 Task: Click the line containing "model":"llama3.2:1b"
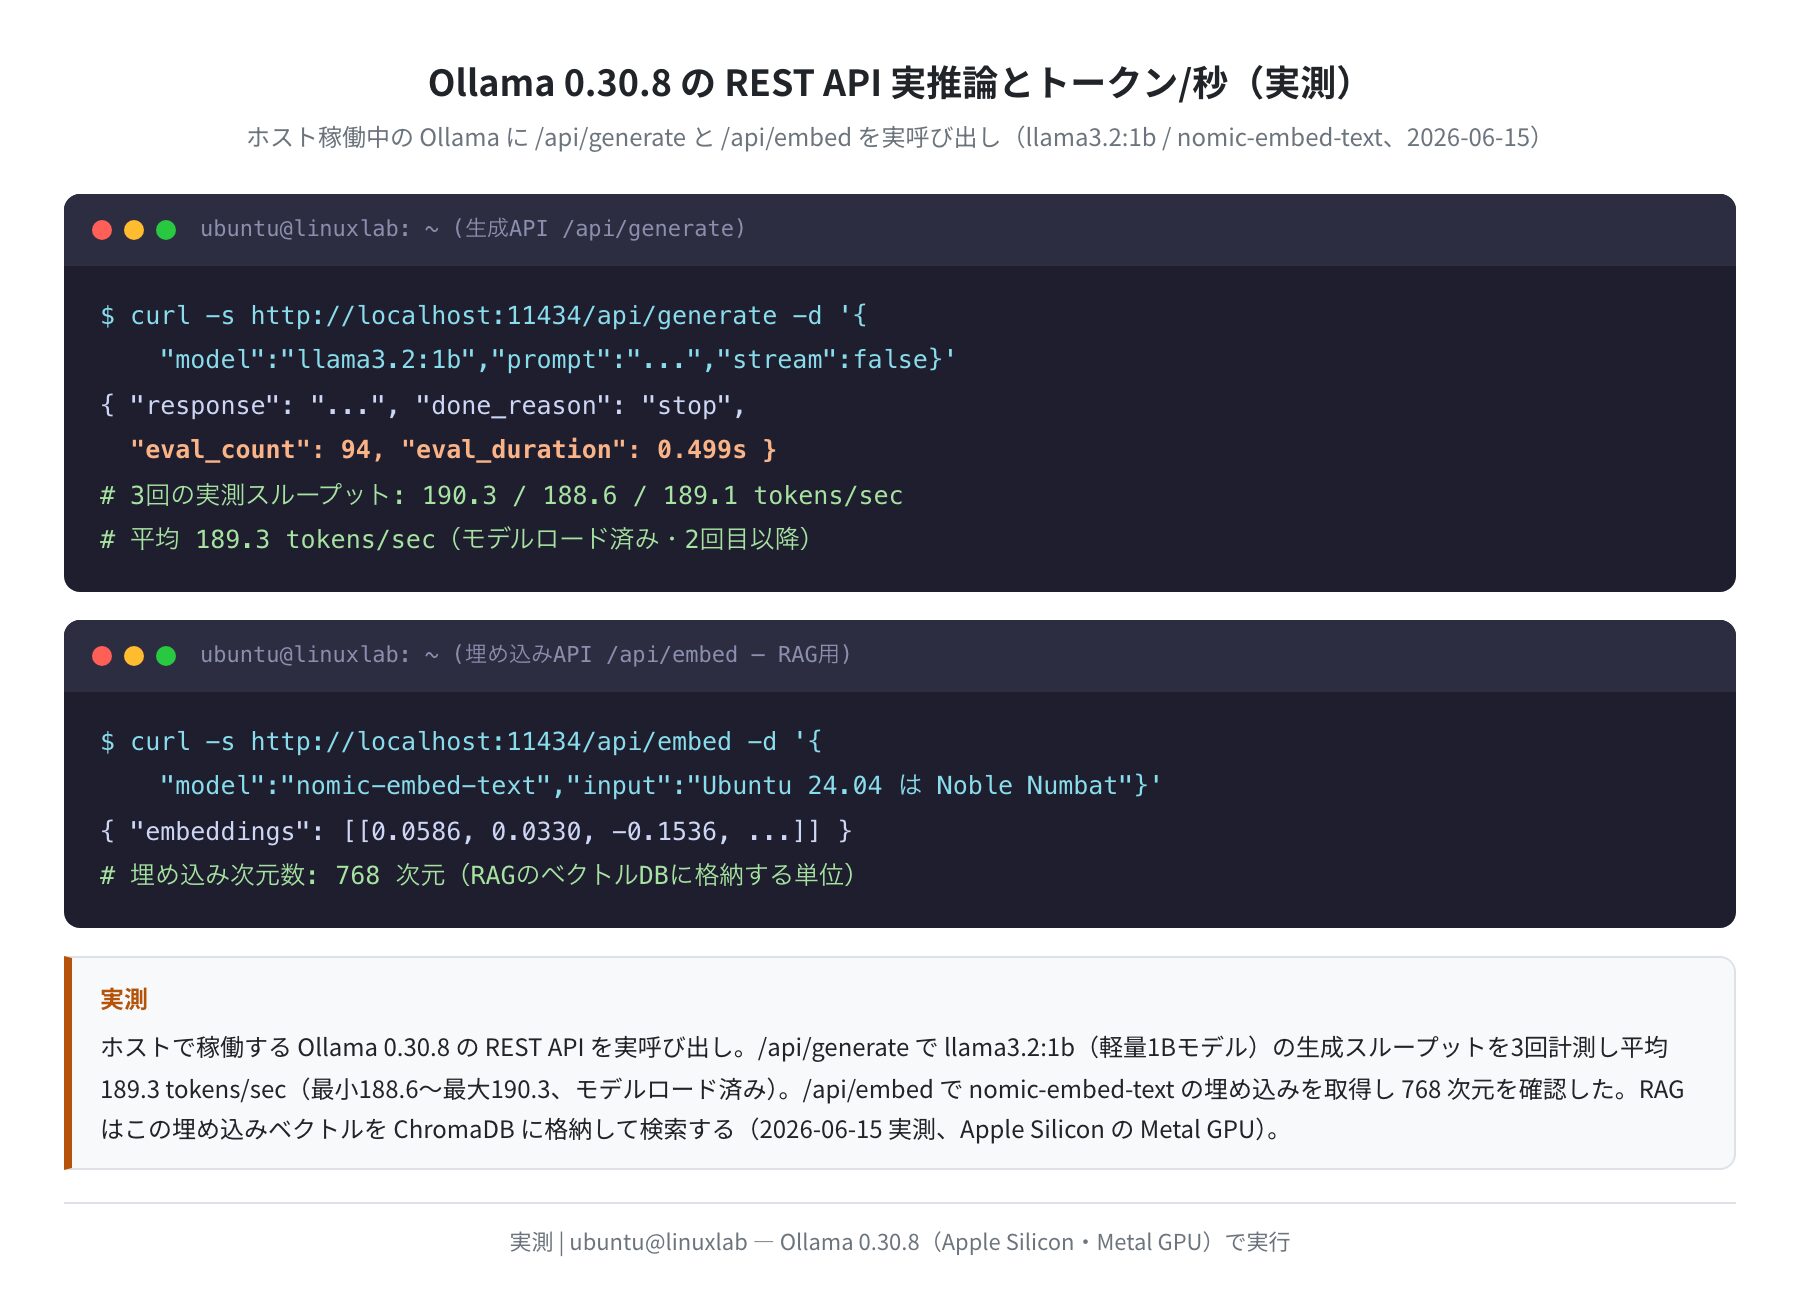tap(558, 360)
